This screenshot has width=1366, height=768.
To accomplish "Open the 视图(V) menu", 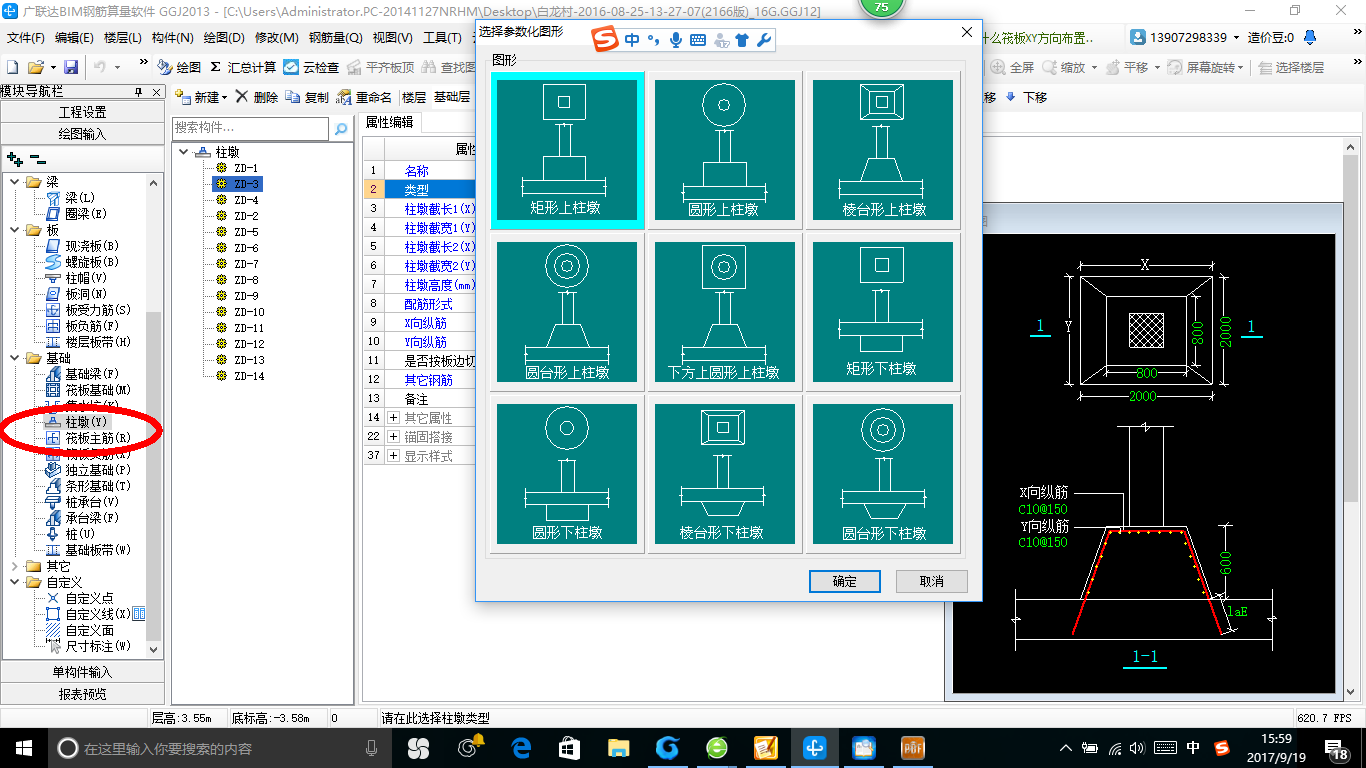I will 392,38.
